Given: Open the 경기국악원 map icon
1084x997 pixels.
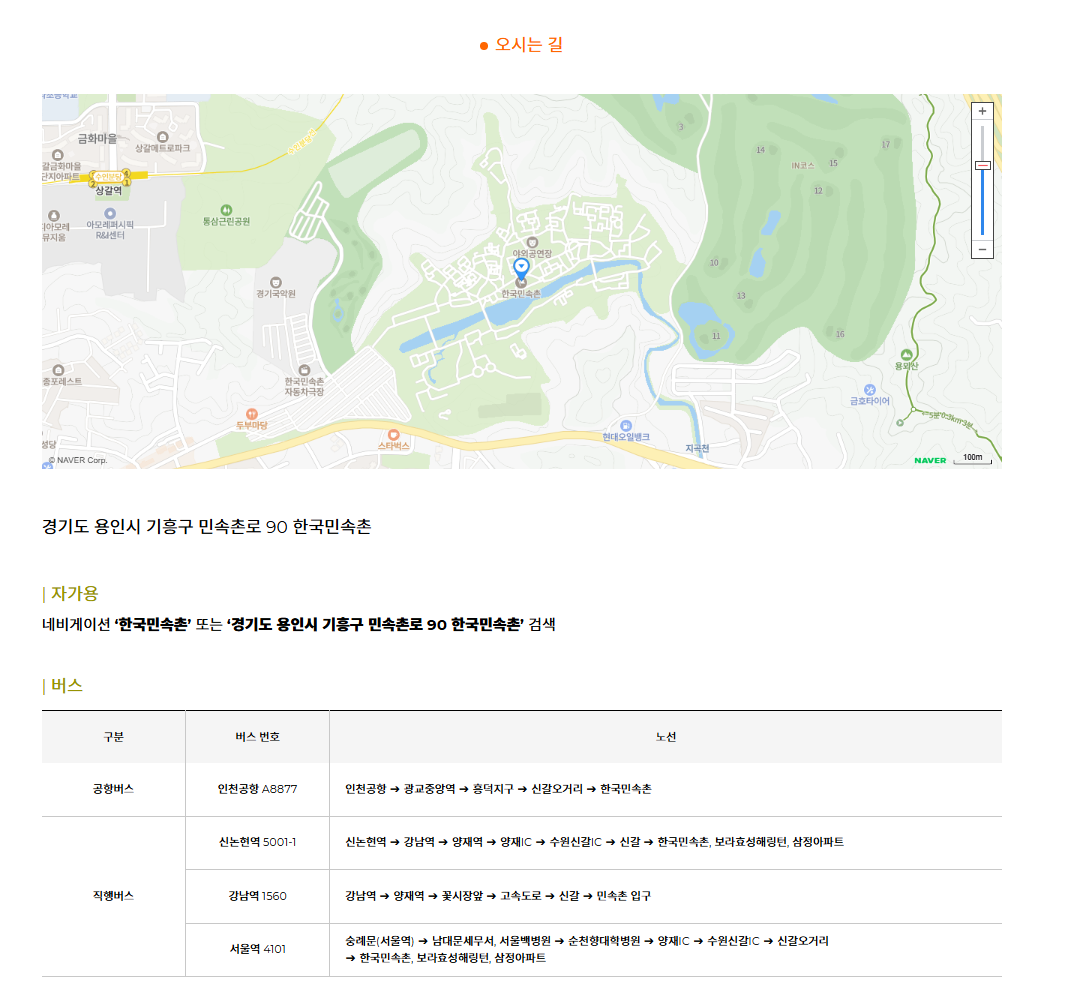Looking at the screenshot, I should click(x=276, y=283).
